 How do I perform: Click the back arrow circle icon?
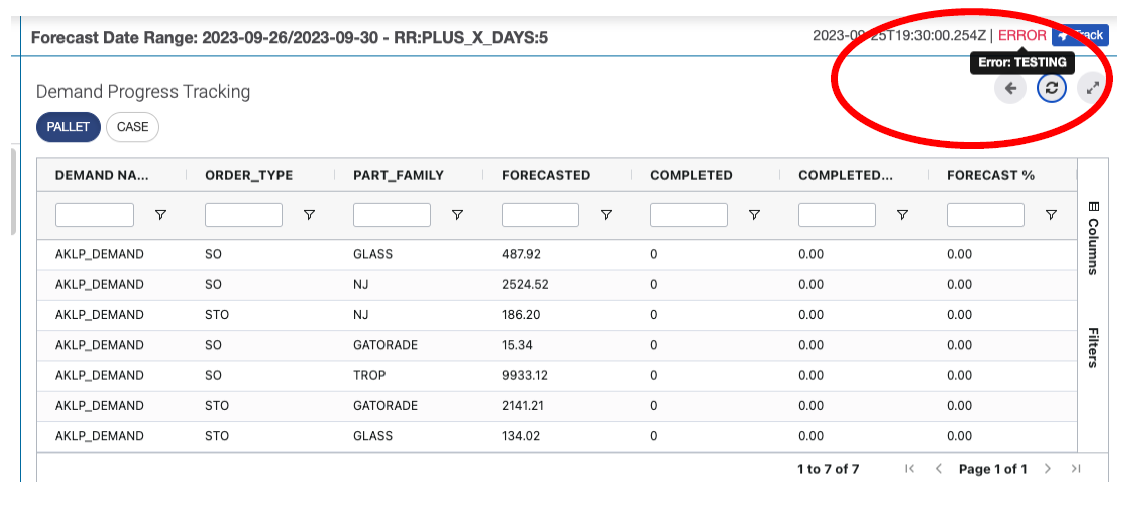coord(1010,89)
